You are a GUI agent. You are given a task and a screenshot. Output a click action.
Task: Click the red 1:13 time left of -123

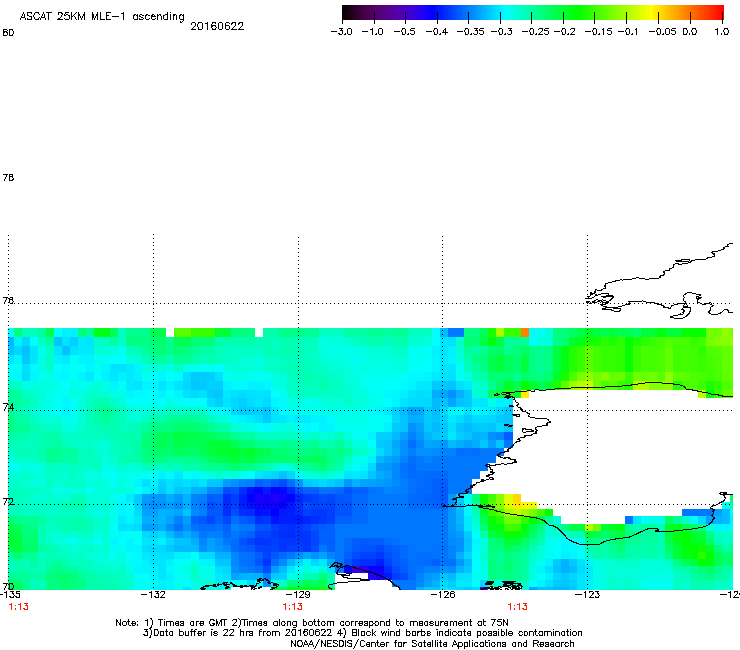pos(517,607)
